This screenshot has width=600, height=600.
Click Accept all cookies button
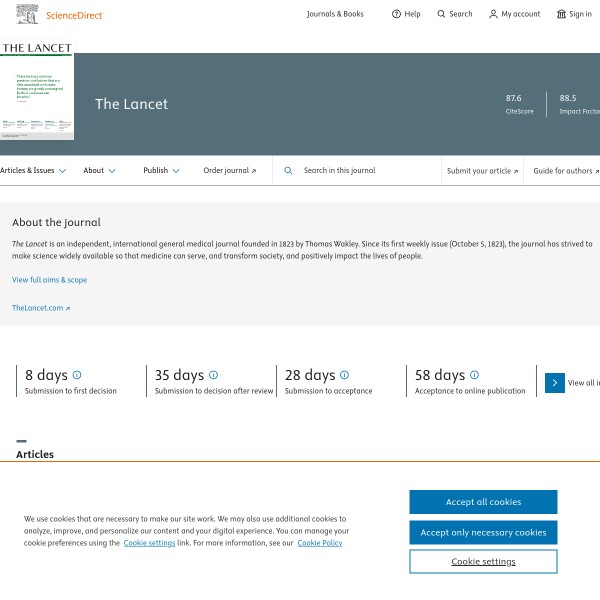click(x=483, y=502)
